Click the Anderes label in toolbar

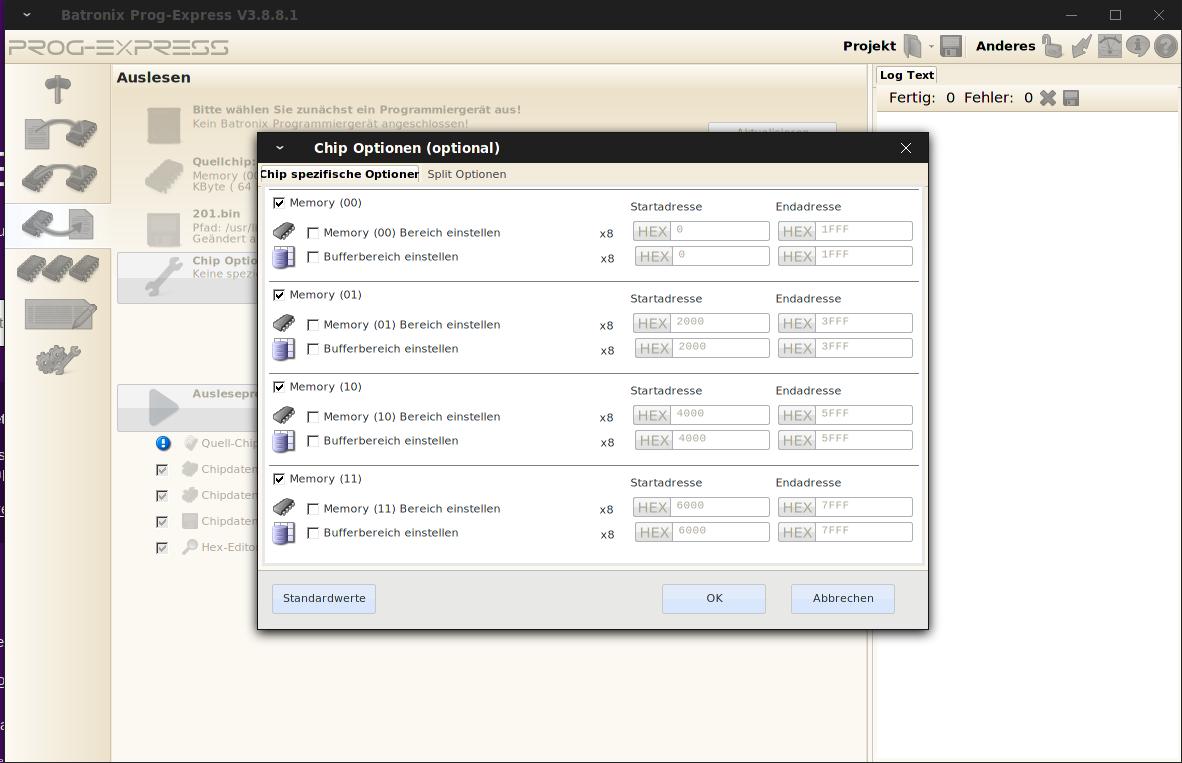pos(1006,46)
